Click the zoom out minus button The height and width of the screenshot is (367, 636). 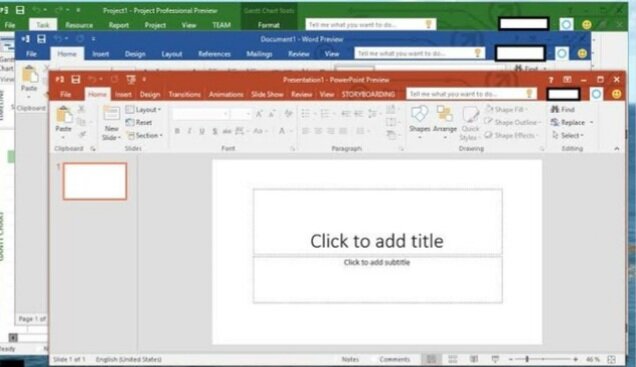[511, 359]
